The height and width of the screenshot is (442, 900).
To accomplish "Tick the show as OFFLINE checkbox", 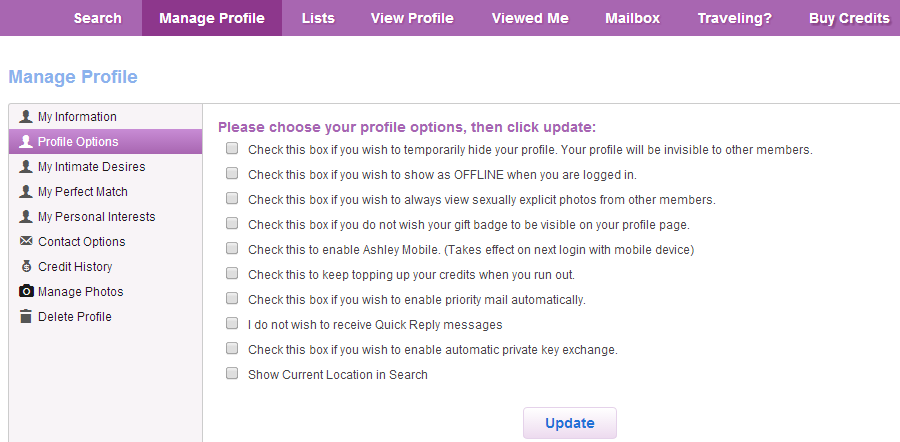I will [232, 173].
